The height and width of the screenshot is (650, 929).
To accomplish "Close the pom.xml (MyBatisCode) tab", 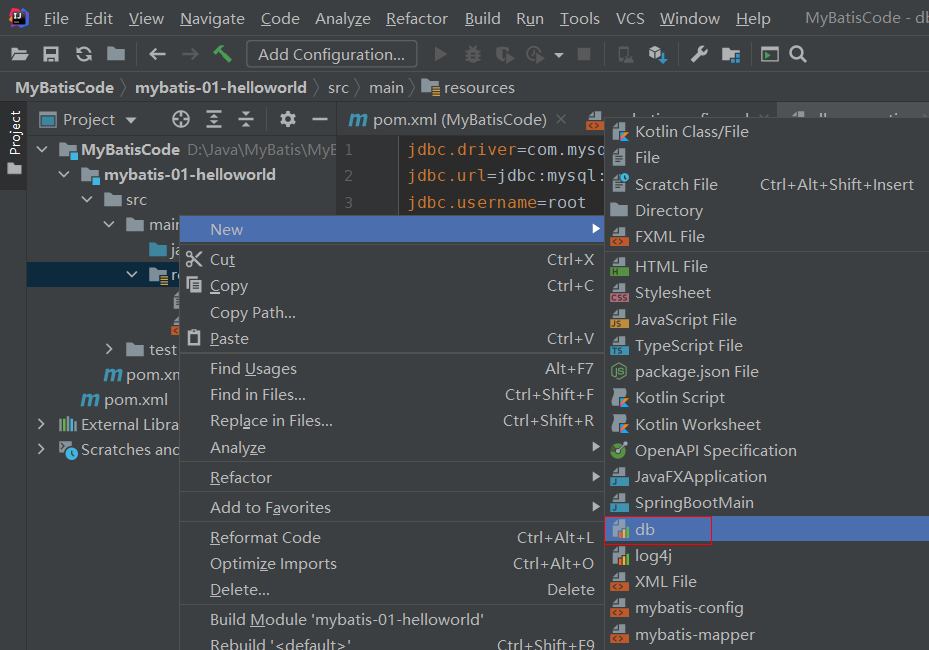I will point(560,119).
